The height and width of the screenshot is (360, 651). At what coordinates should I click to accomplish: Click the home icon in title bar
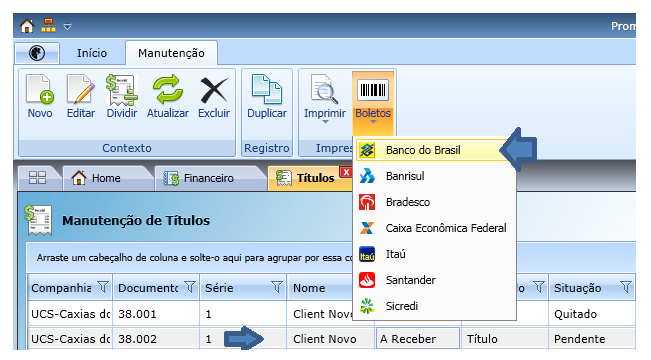point(27,26)
